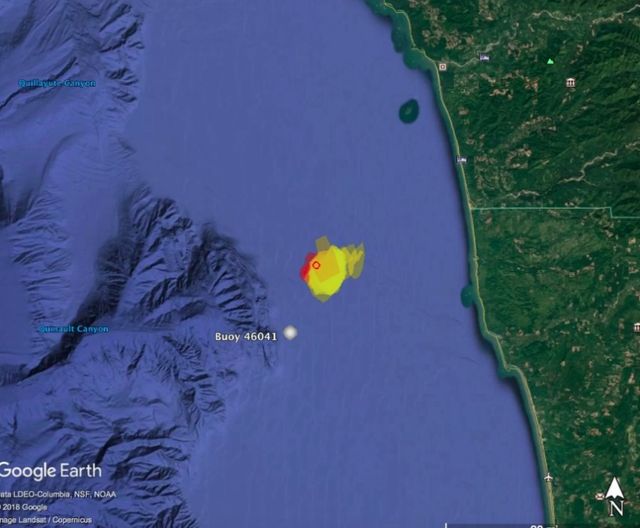Click the Quillayute Canyon label

(57, 84)
